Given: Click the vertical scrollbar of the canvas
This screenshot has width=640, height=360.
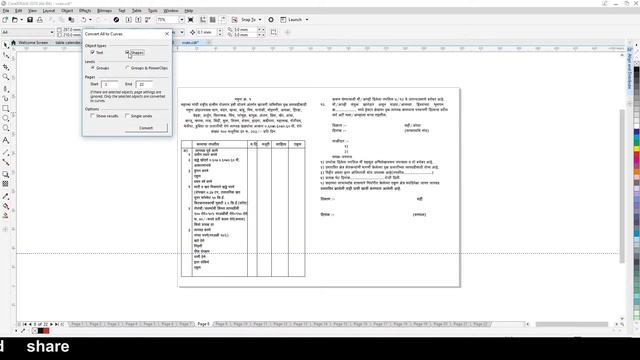Looking at the screenshot, I should click(x=622, y=186).
